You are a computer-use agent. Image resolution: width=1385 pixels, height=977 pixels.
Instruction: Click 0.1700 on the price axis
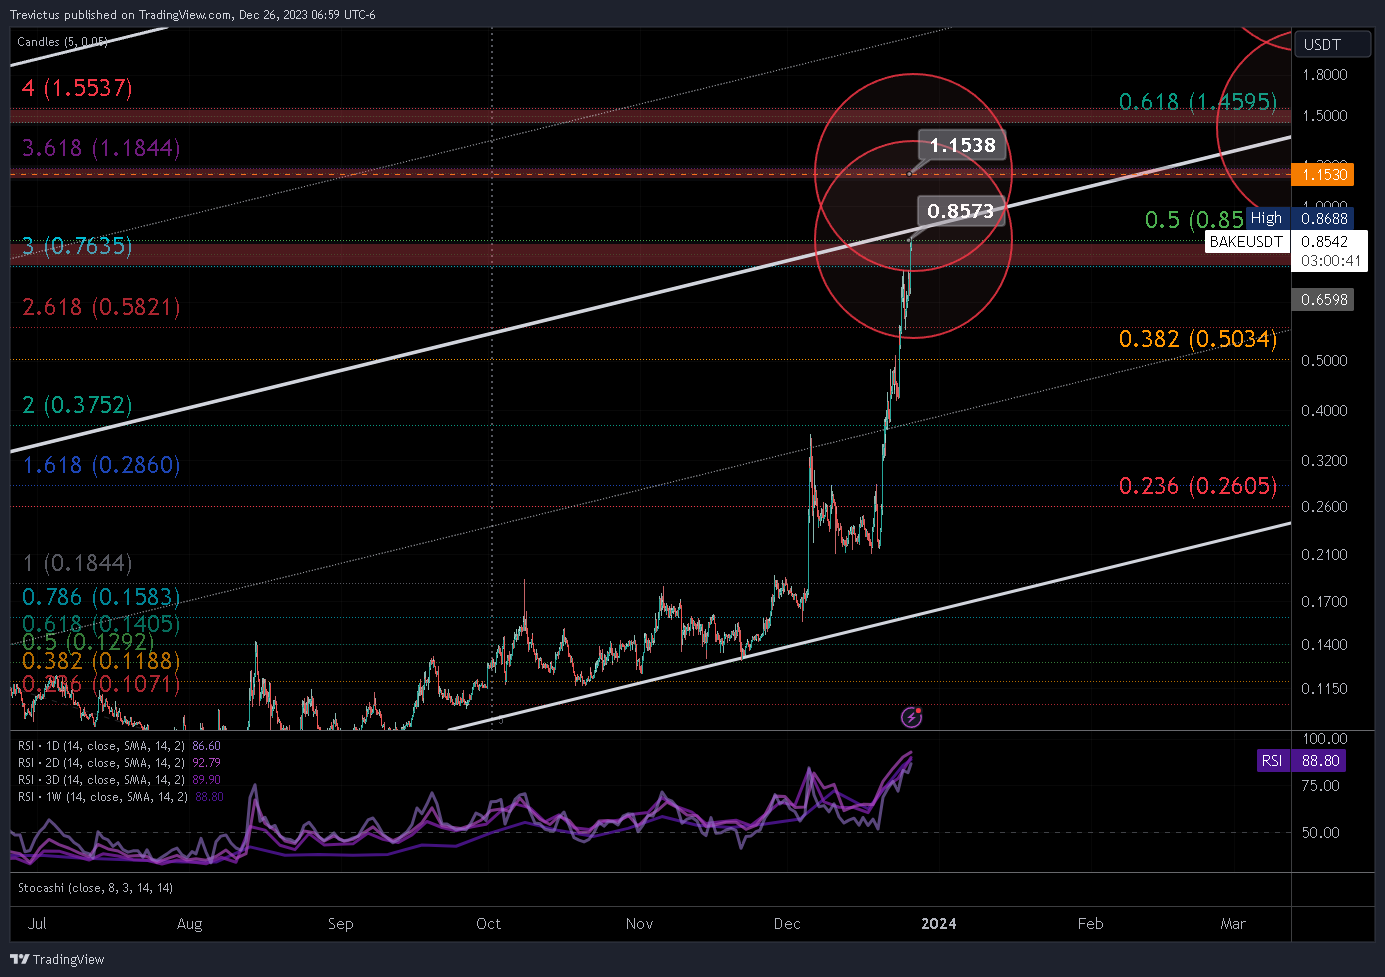[1324, 602]
